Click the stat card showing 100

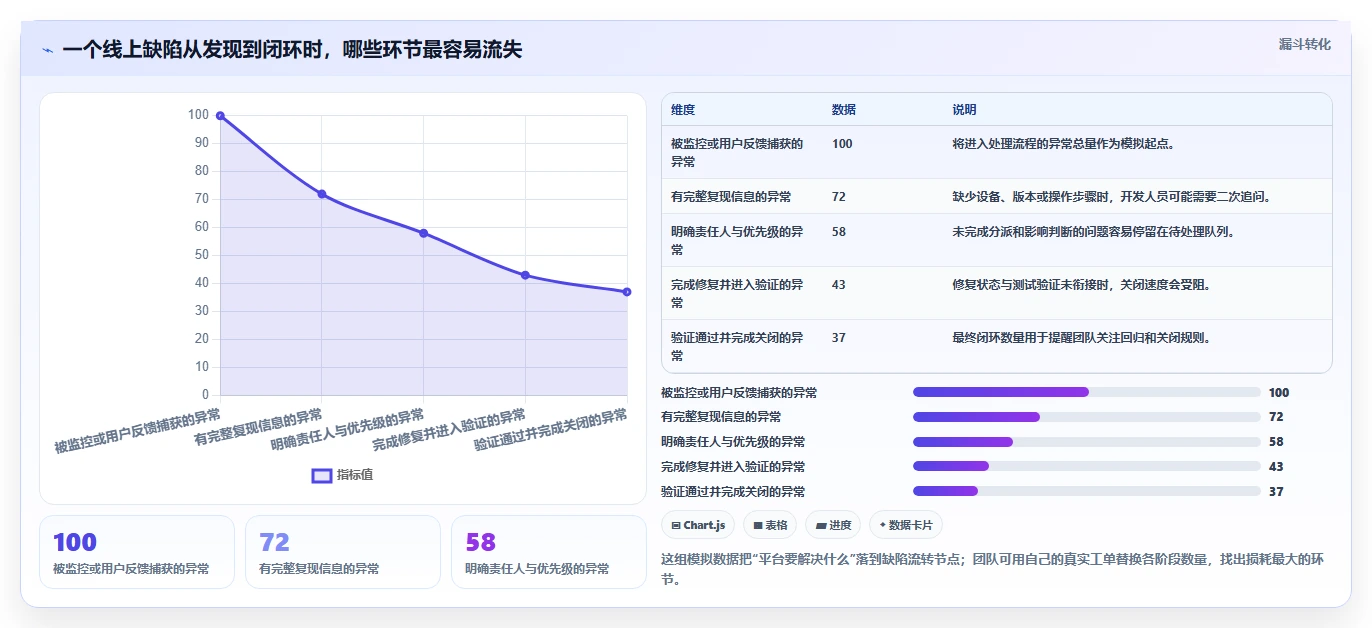click(x=137, y=552)
